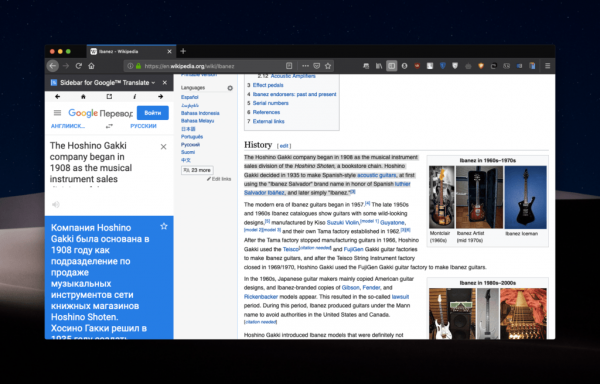The height and width of the screenshot is (384, 600).
Task: Open the Firefox hamburger menu
Action: pos(548,66)
